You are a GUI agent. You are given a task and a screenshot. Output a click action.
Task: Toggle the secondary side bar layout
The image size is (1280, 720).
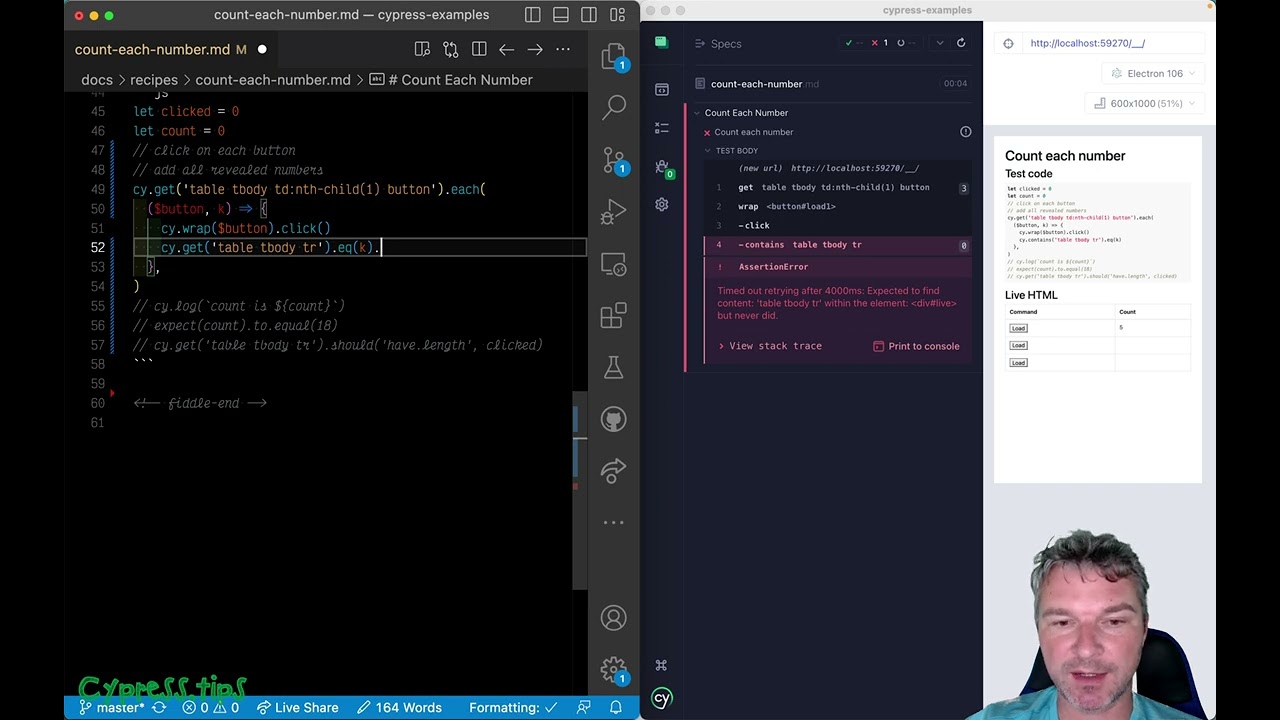pyautogui.click(x=590, y=15)
